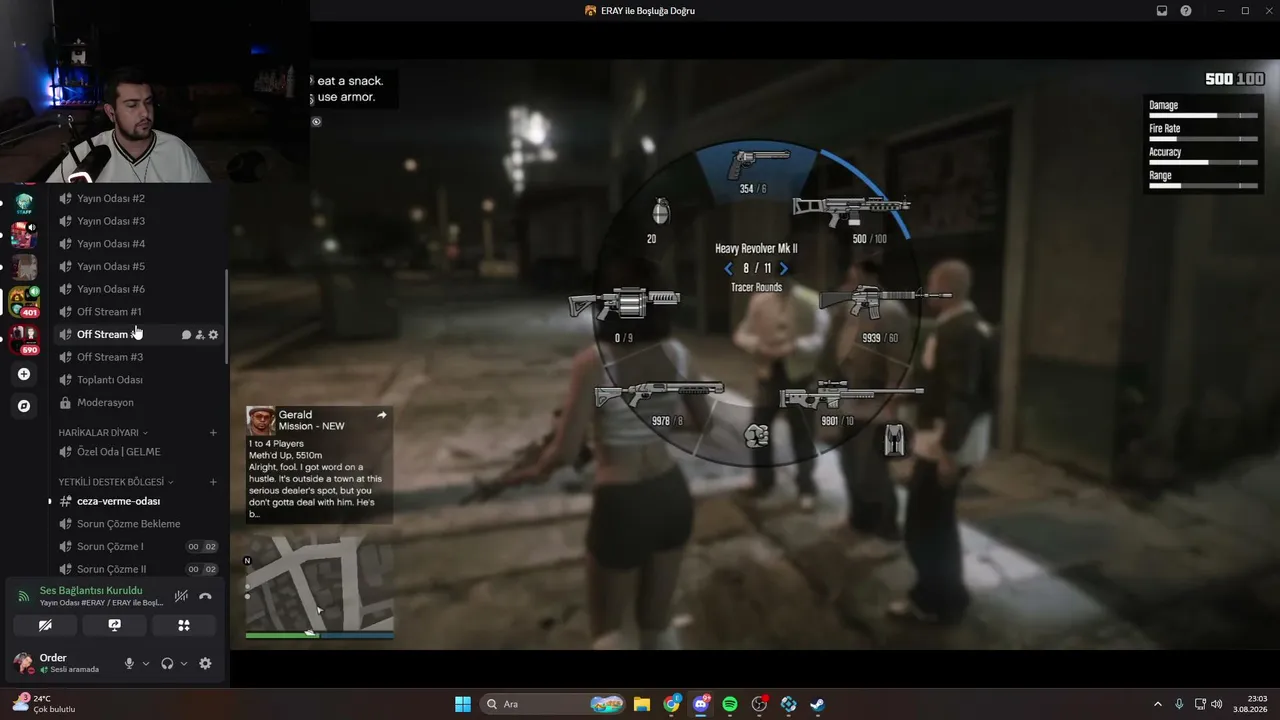Toggle microphone mute in Discord user panel

pos(129,663)
